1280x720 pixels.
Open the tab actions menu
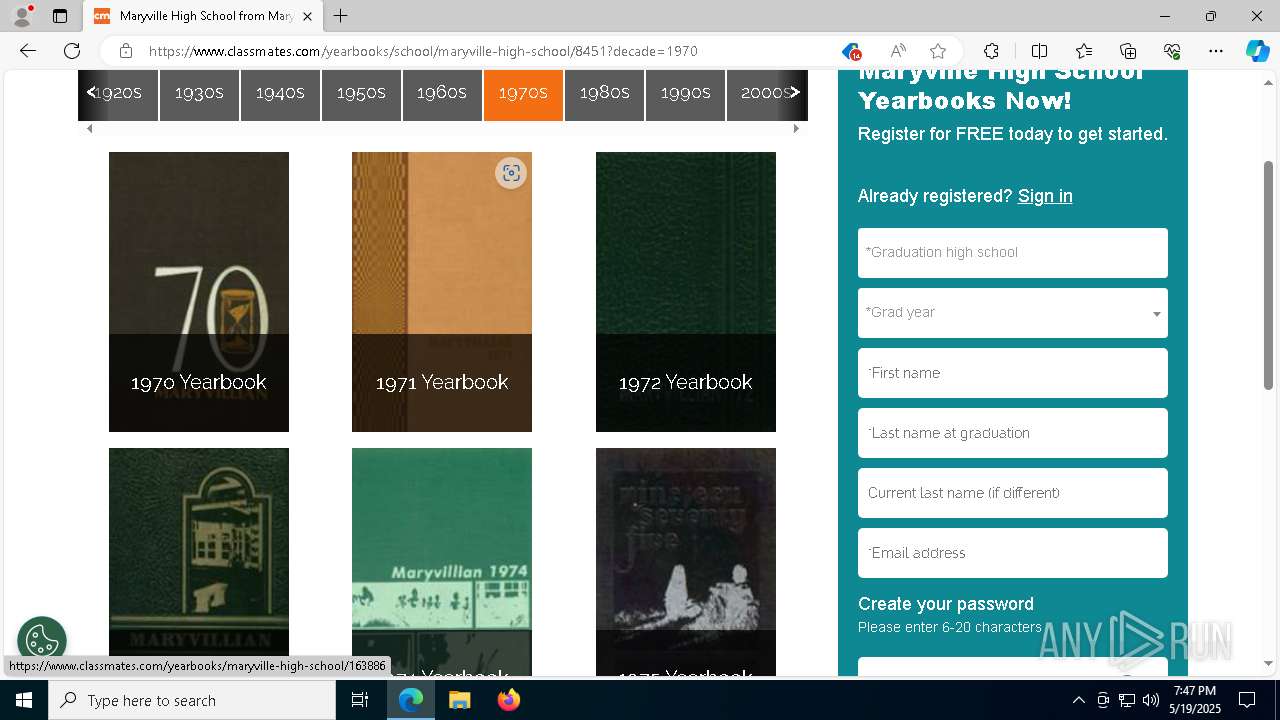(x=60, y=16)
